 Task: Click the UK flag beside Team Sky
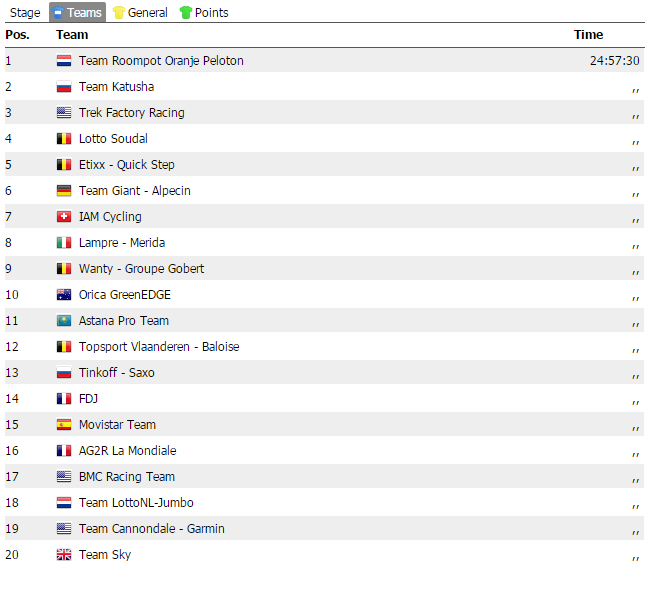pyautogui.click(x=64, y=555)
